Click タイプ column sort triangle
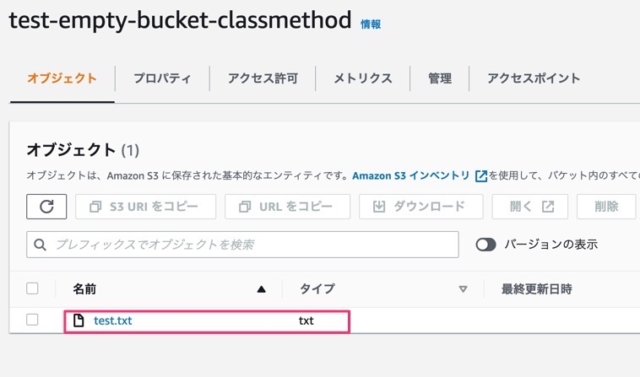 click(463, 289)
